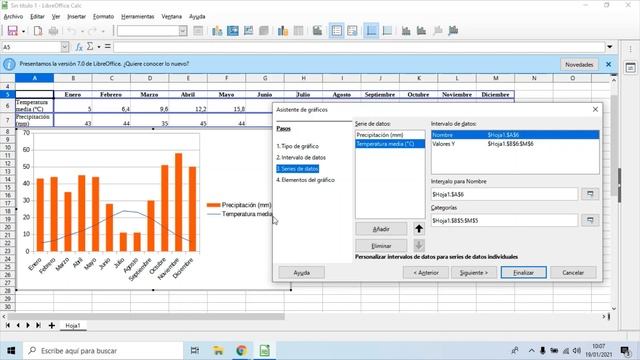Image resolution: width=640 pixels, height=360 pixels.
Task: Open the Herramientas menu
Action: [x=138, y=16]
